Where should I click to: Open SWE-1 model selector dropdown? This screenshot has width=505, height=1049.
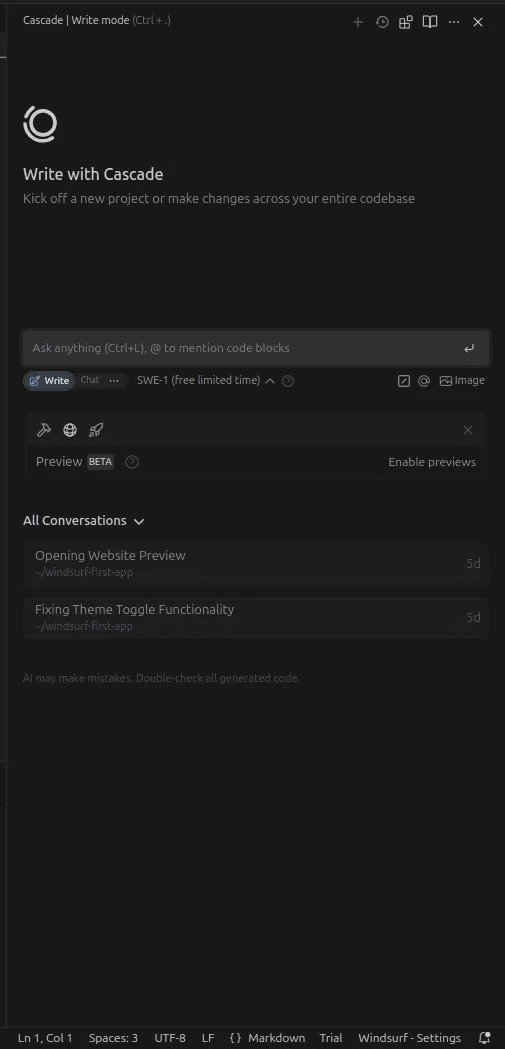pyautogui.click(x=206, y=381)
